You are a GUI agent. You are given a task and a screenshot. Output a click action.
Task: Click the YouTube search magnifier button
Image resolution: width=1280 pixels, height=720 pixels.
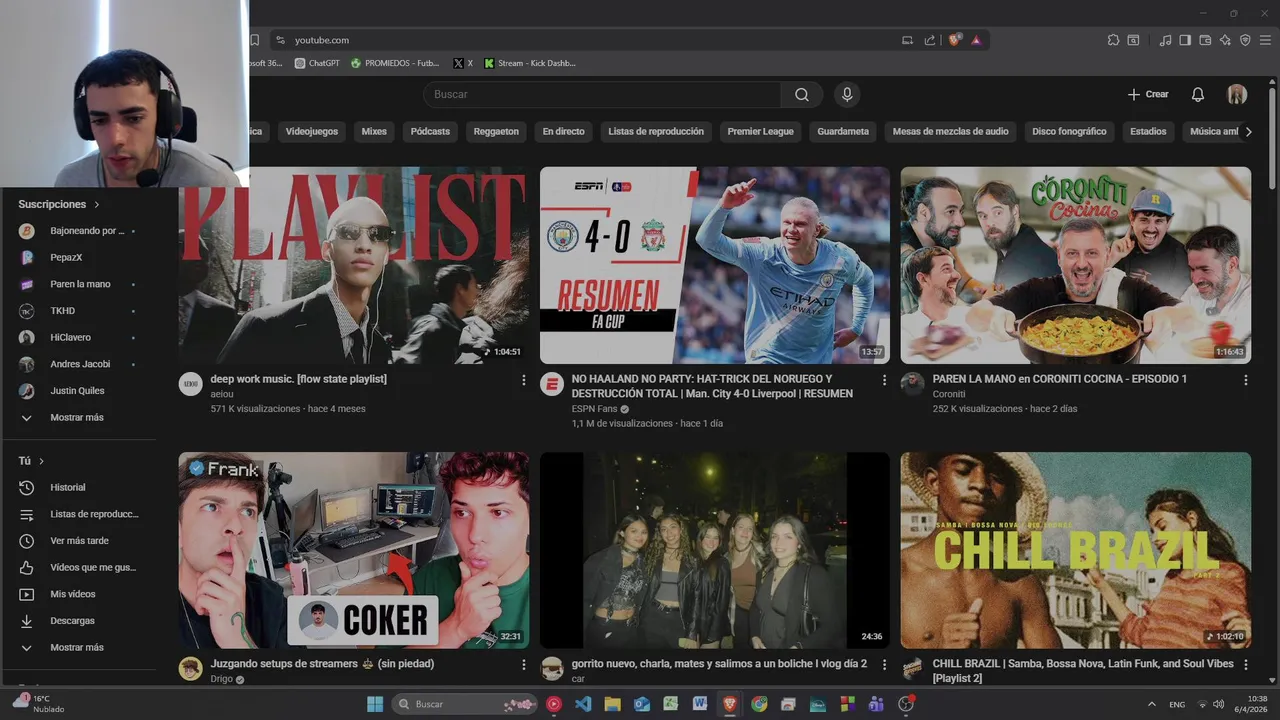[802, 94]
